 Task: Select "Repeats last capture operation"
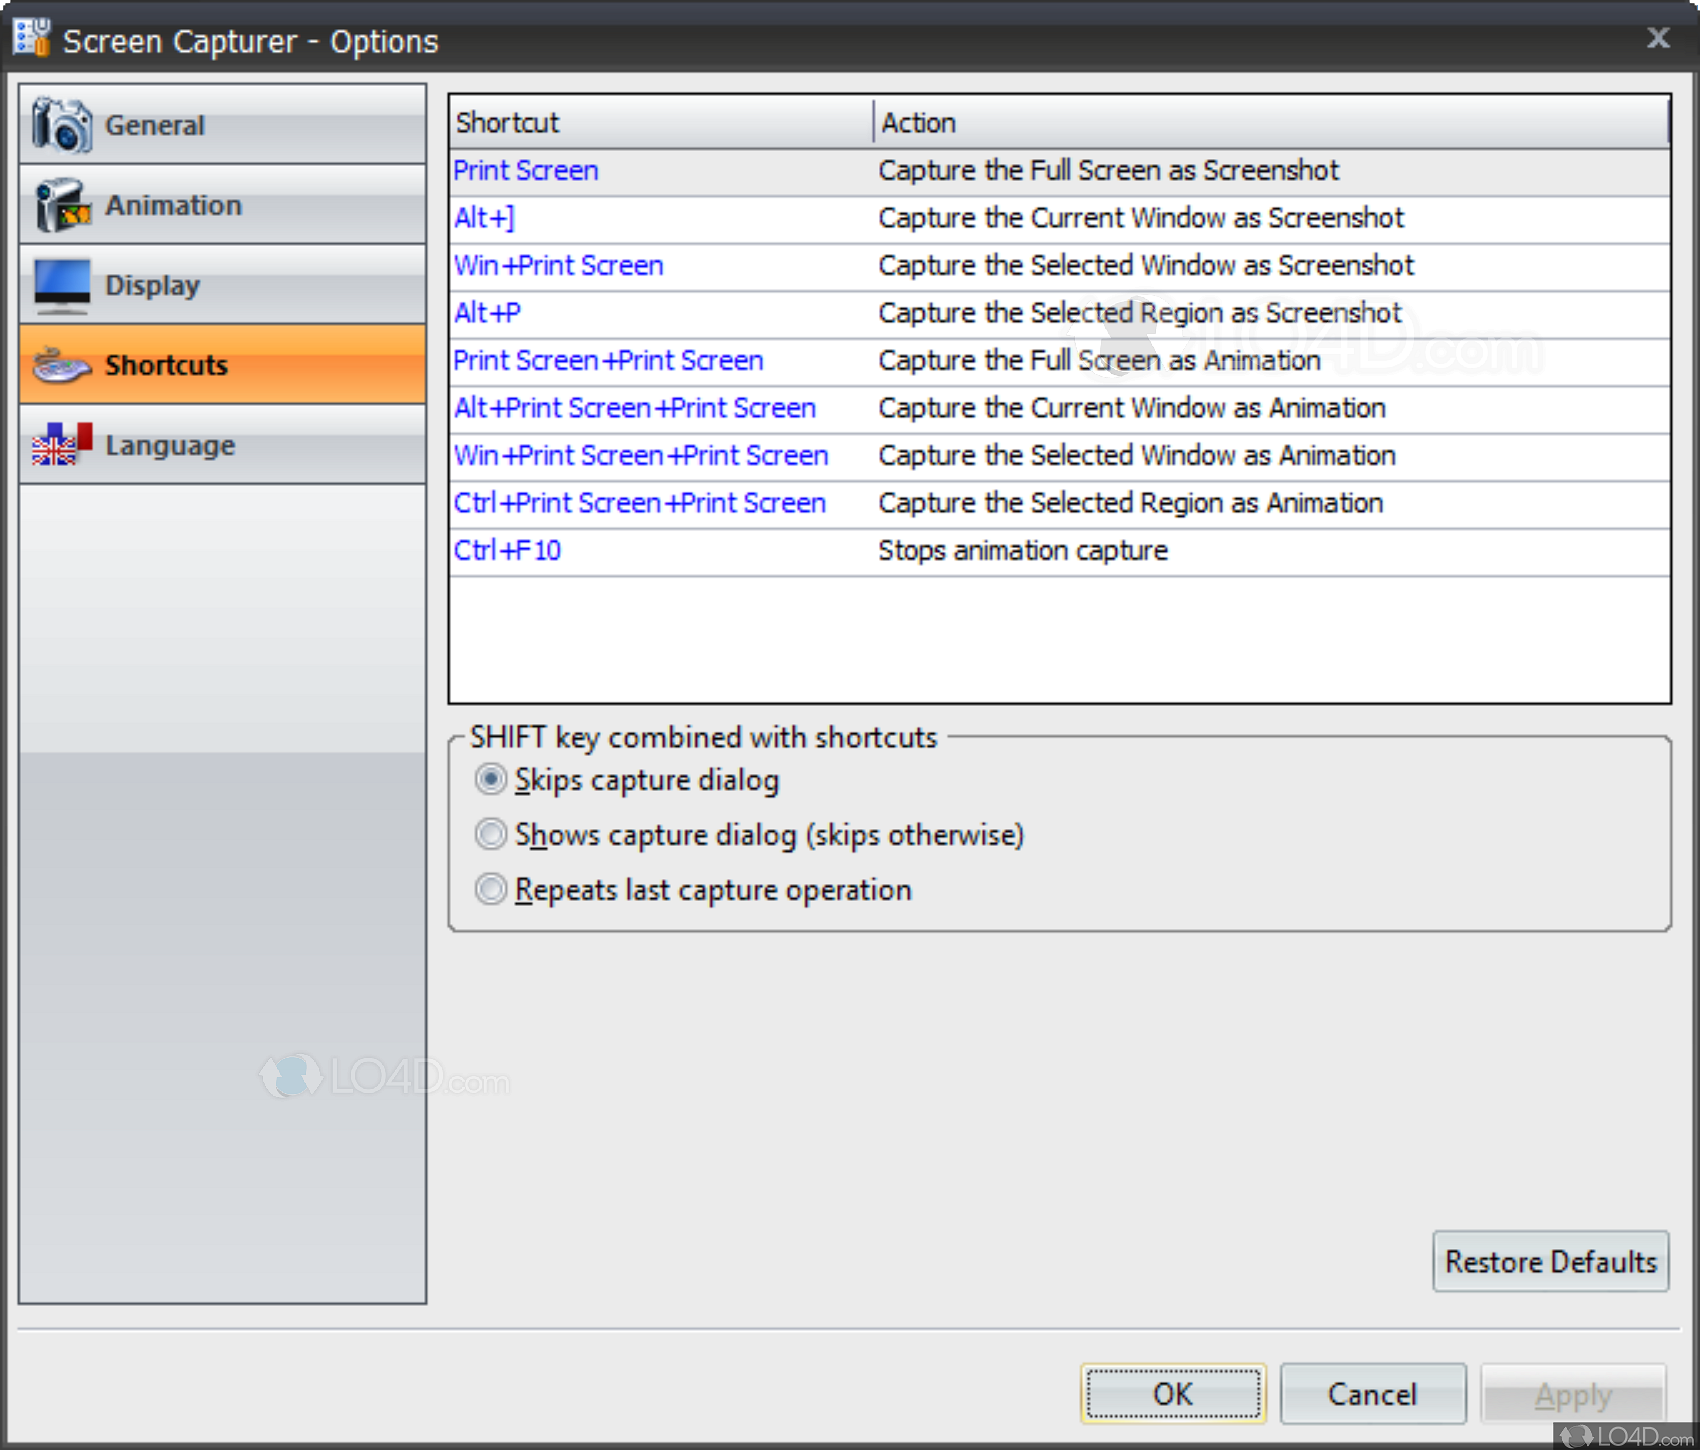[490, 889]
